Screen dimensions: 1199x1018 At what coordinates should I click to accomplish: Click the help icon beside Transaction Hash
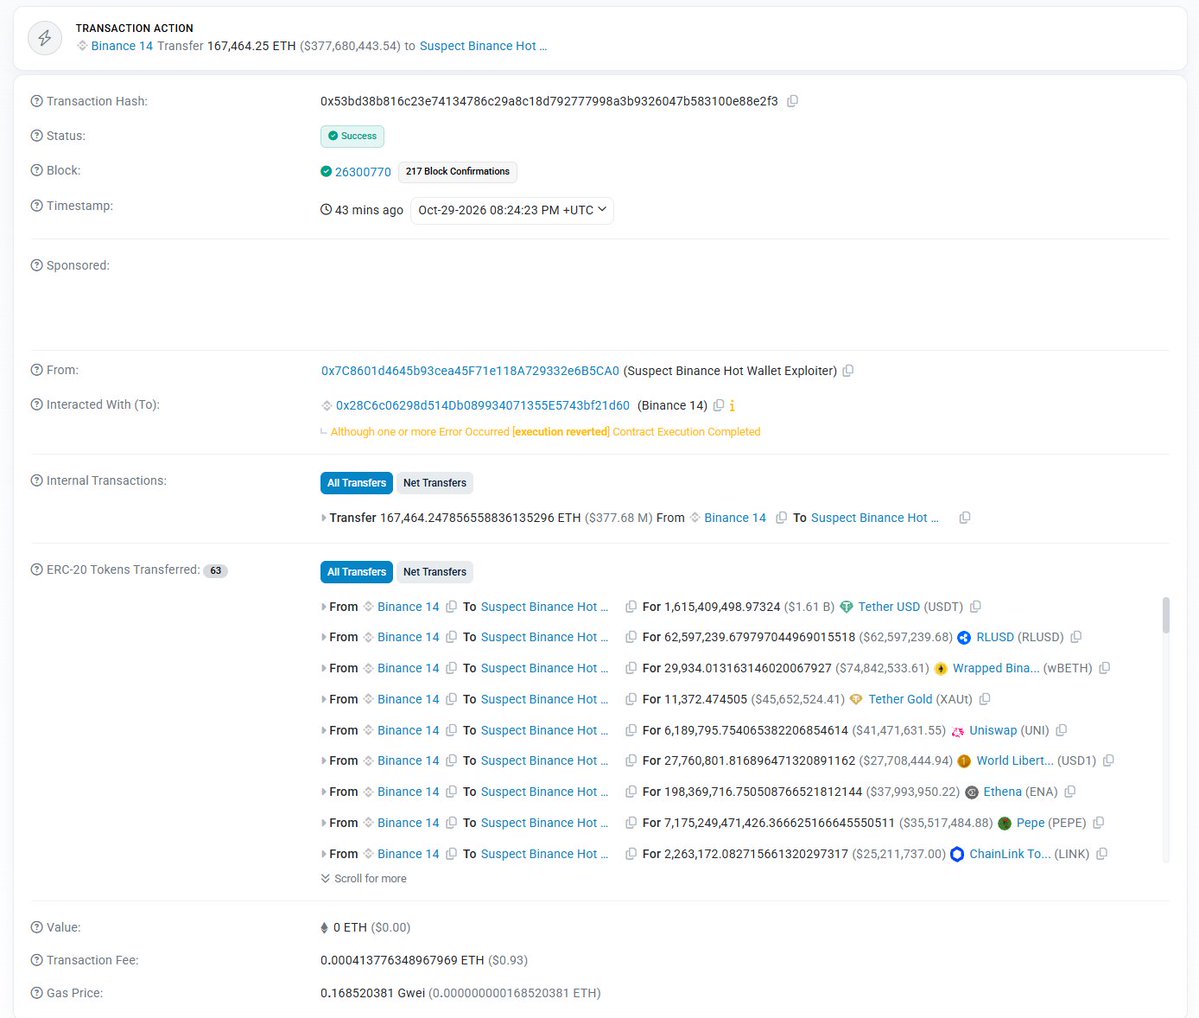click(37, 101)
